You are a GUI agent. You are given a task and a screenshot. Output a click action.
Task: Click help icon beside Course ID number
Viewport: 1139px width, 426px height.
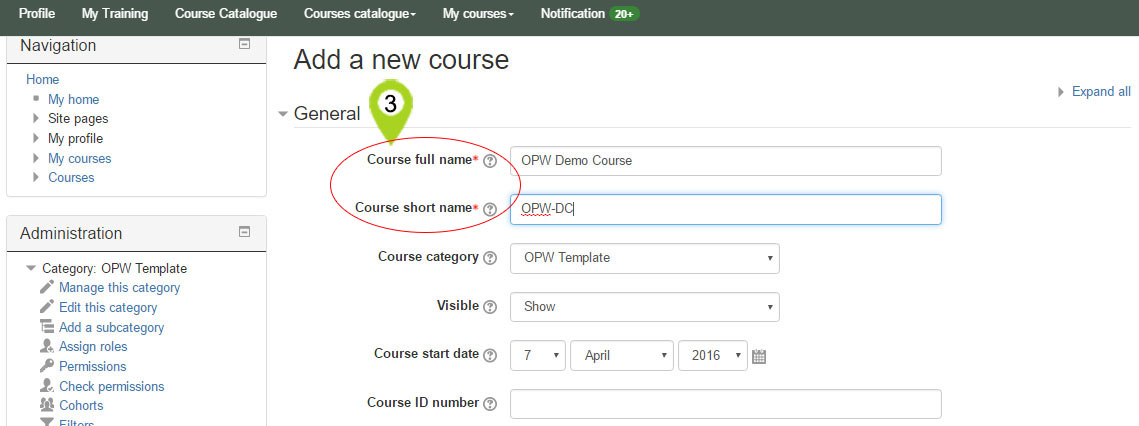click(490, 404)
